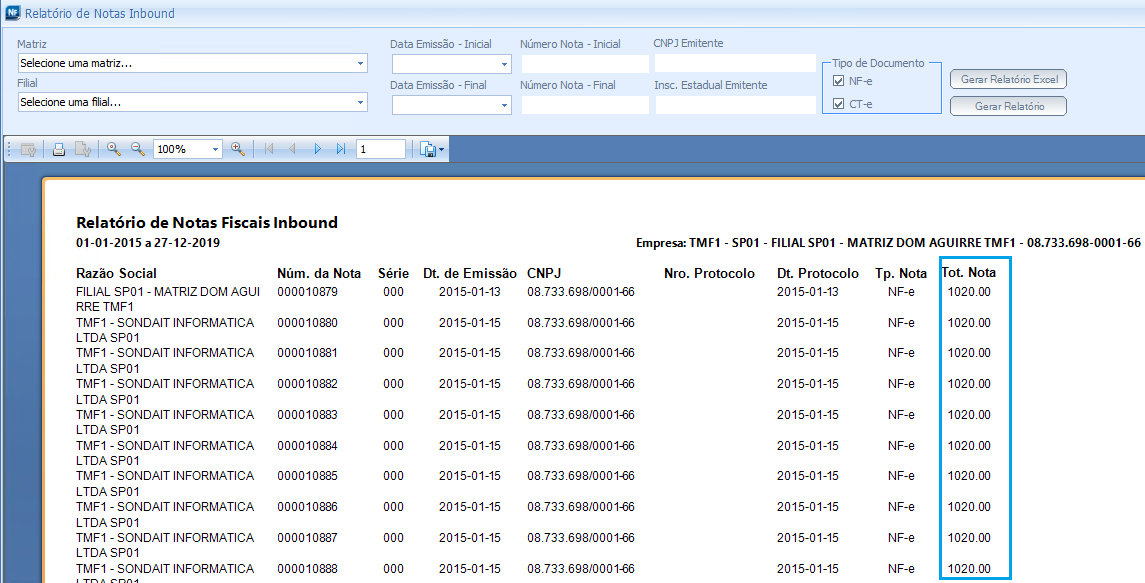1145x583 pixels.
Task: Focus the CNPJ Emitente input field
Action: point(735,63)
